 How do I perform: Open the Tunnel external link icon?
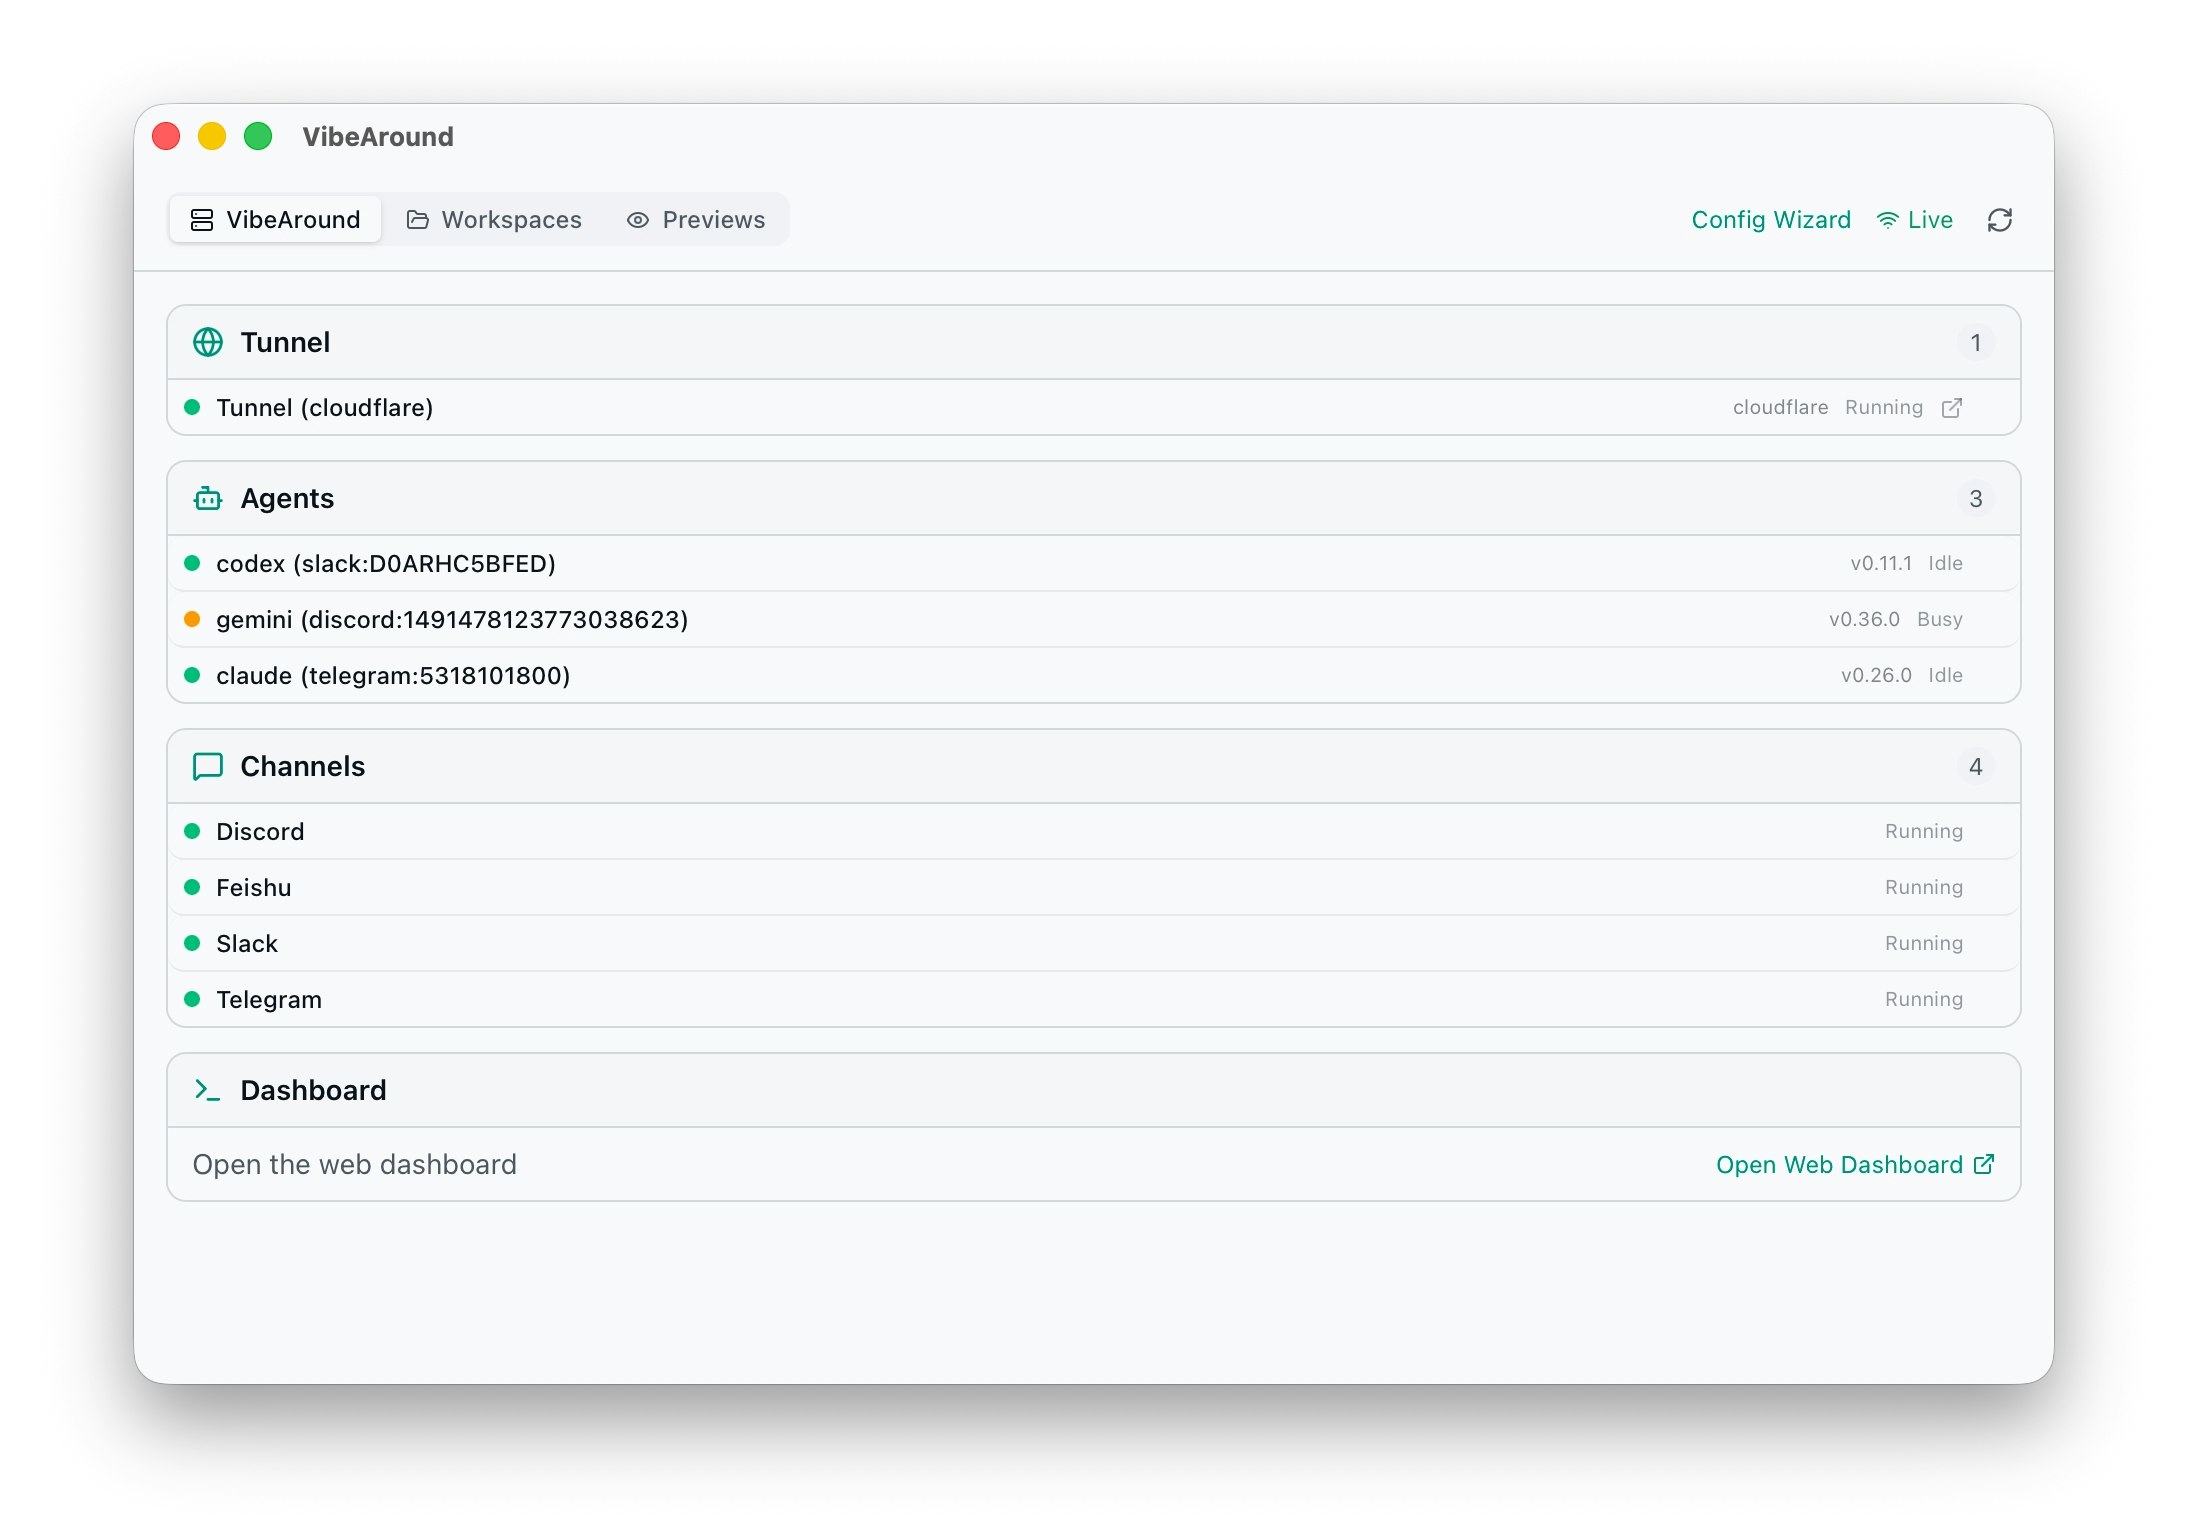[x=1951, y=408]
